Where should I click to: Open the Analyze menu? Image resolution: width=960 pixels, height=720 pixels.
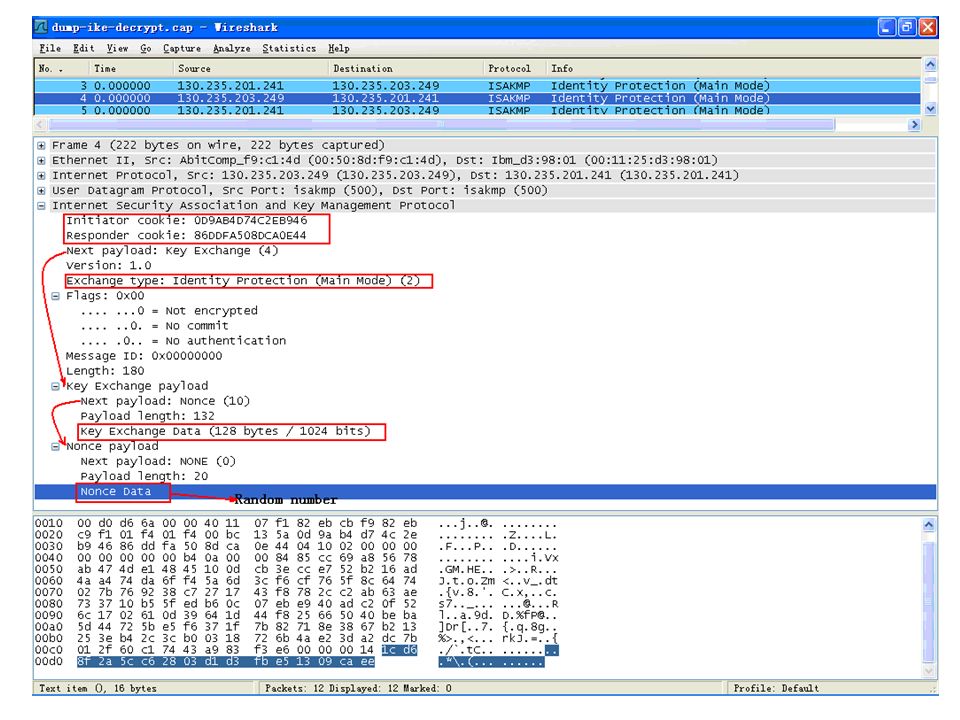[x=231, y=48]
